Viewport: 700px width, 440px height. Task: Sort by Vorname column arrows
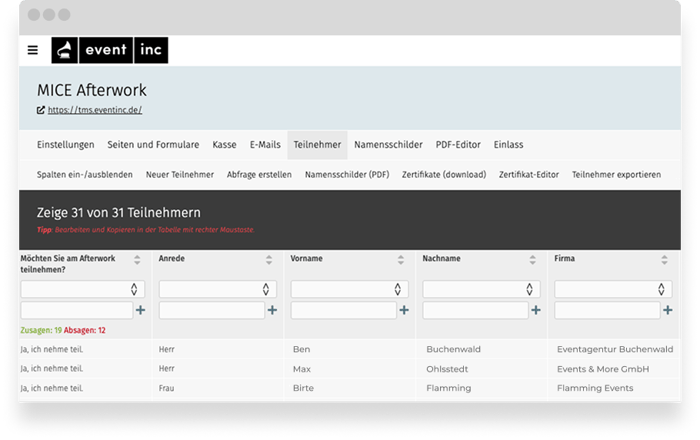[x=399, y=260]
